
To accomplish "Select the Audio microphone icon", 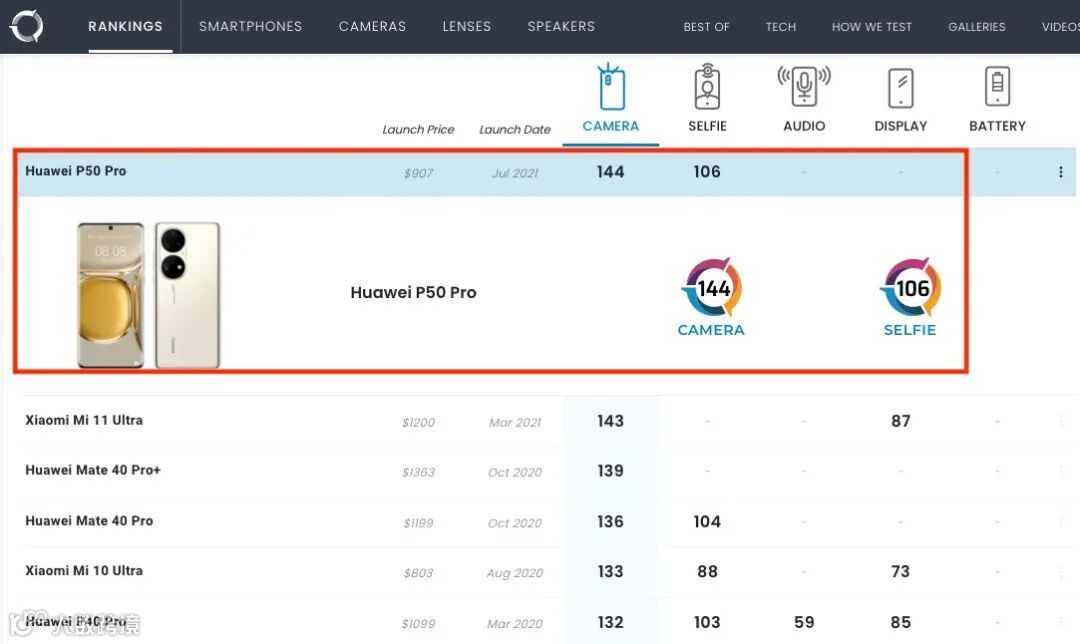I will pyautogui.click(x=804, y=86).
